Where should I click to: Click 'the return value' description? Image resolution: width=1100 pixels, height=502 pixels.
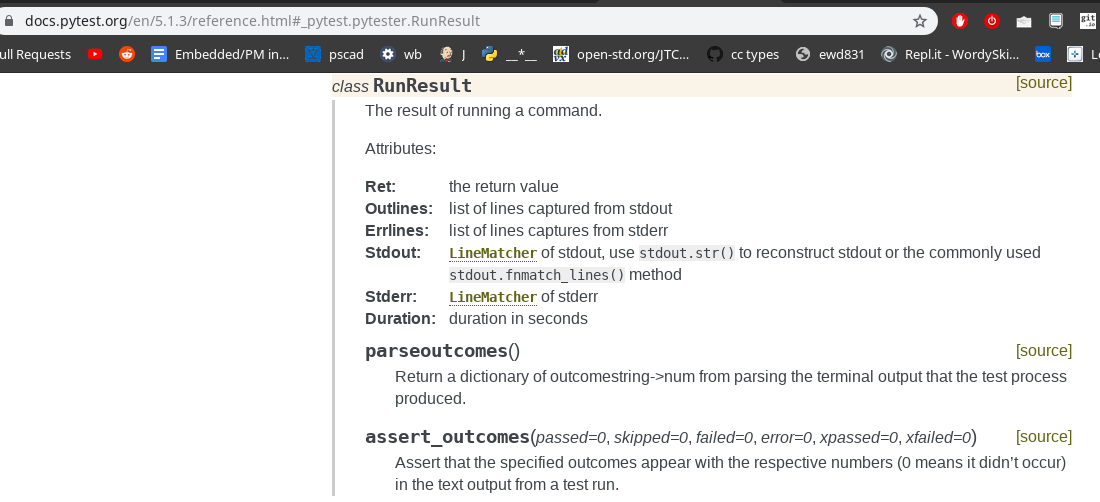504,186
